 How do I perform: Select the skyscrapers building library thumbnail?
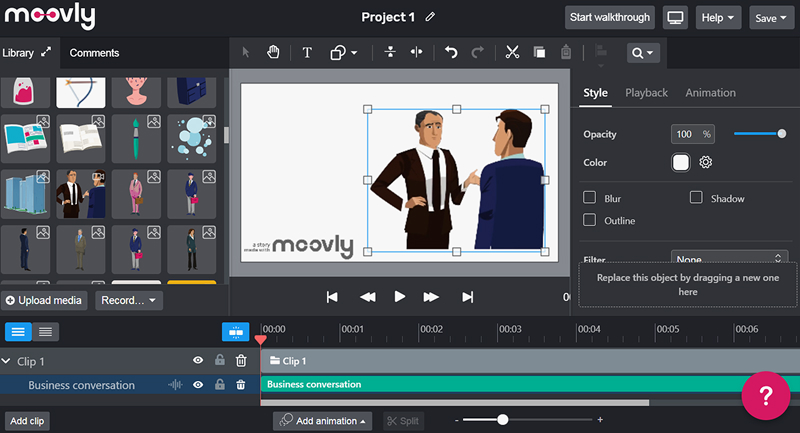[26, 194]
